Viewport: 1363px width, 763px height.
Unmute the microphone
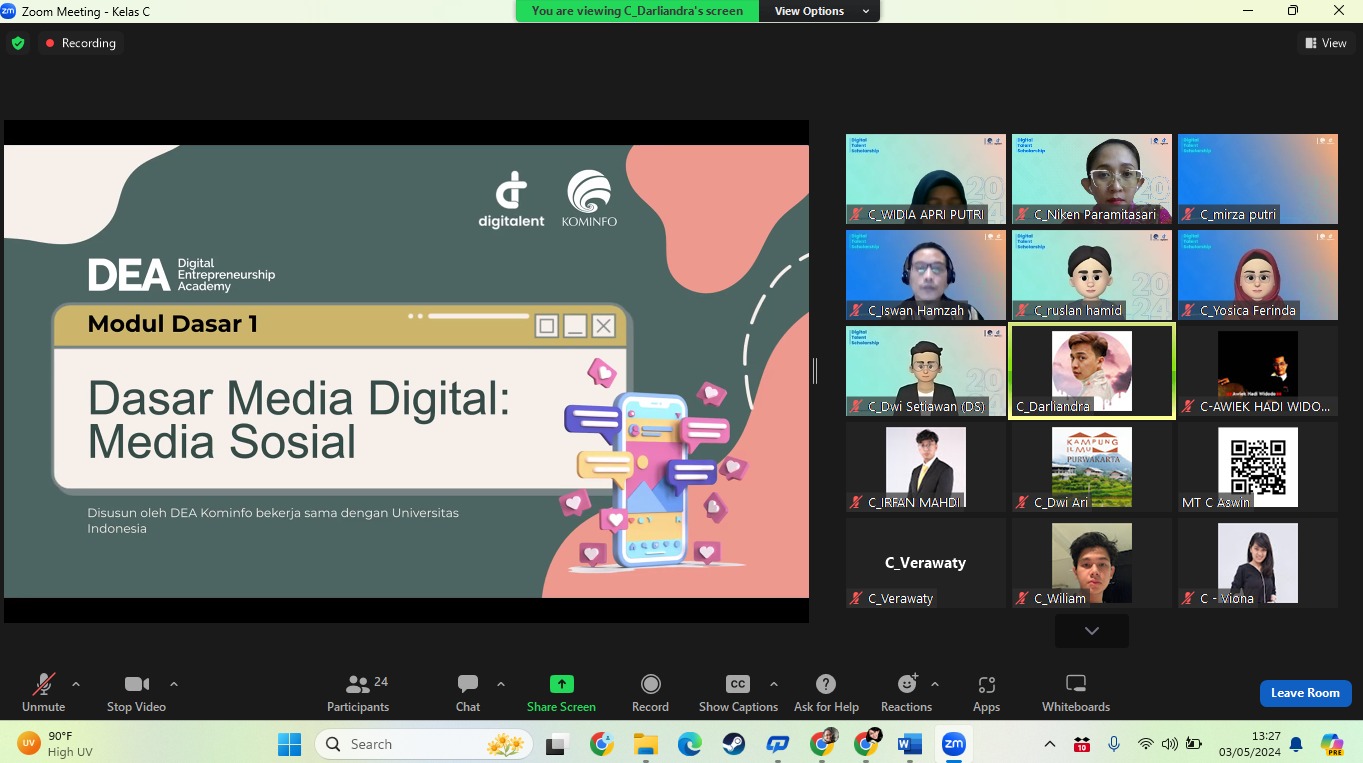pyautogui.click(x=43, y=691)
